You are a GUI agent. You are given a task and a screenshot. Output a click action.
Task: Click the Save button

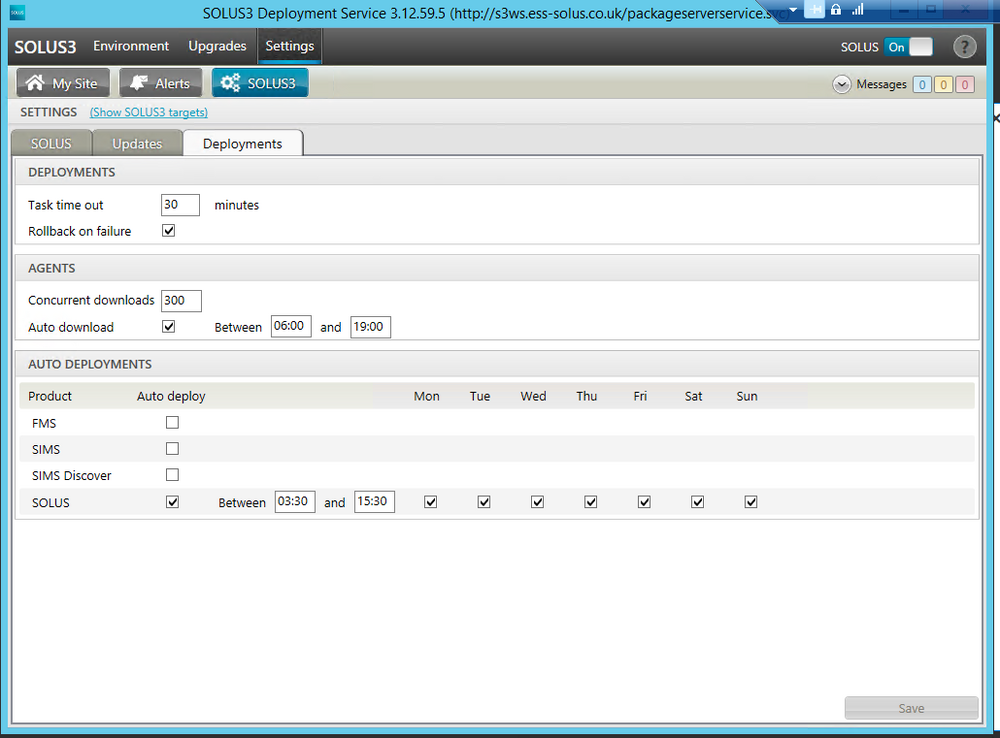click(x=911, y=708)
